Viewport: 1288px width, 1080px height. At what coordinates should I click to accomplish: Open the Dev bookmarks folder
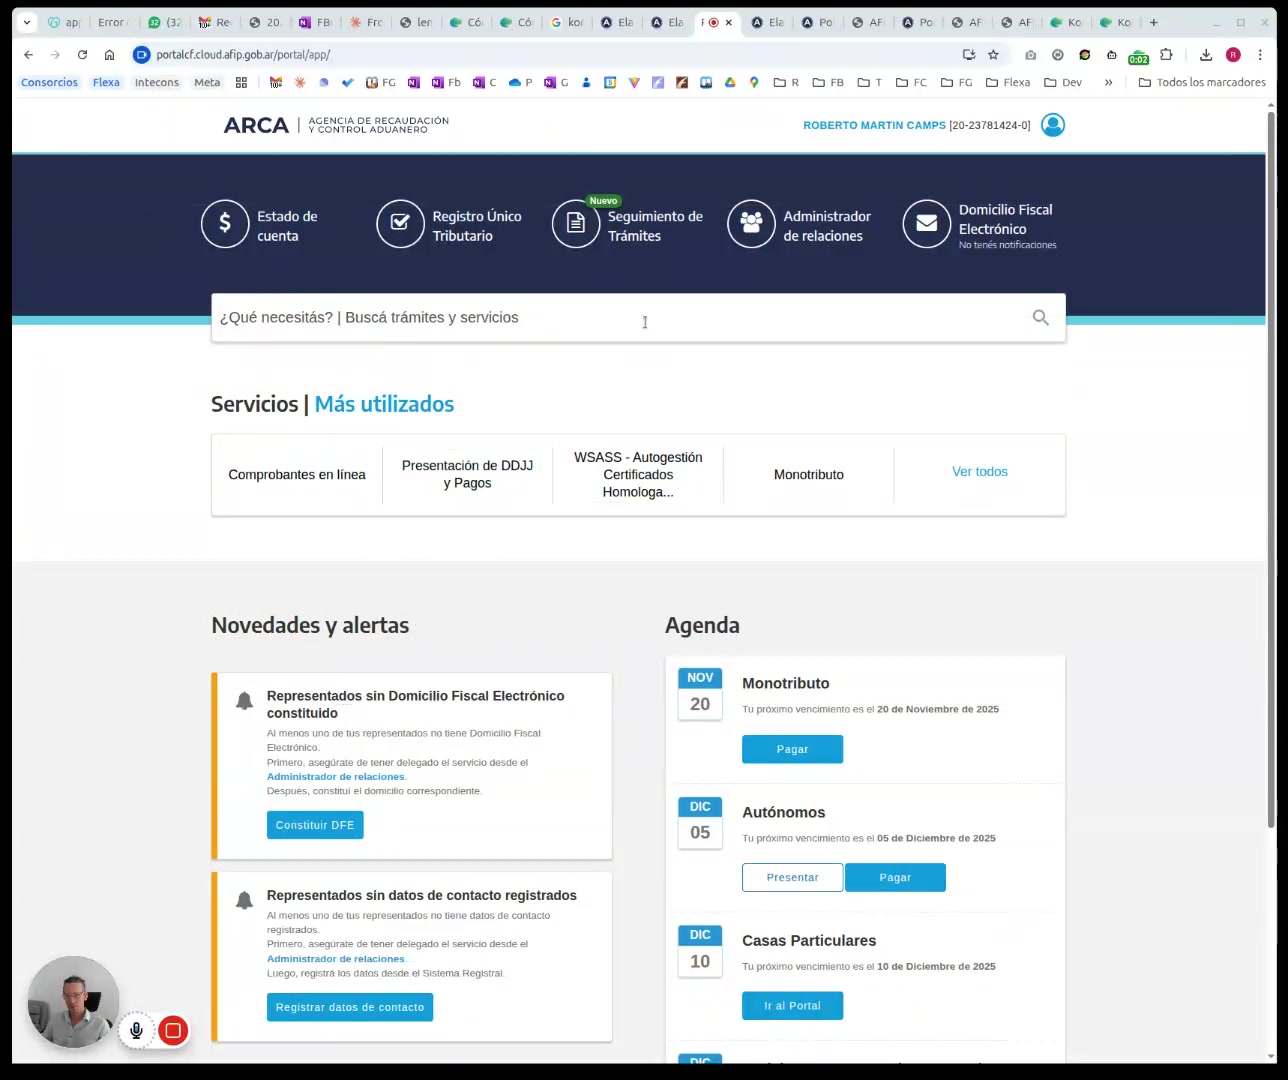[1063, 82]
